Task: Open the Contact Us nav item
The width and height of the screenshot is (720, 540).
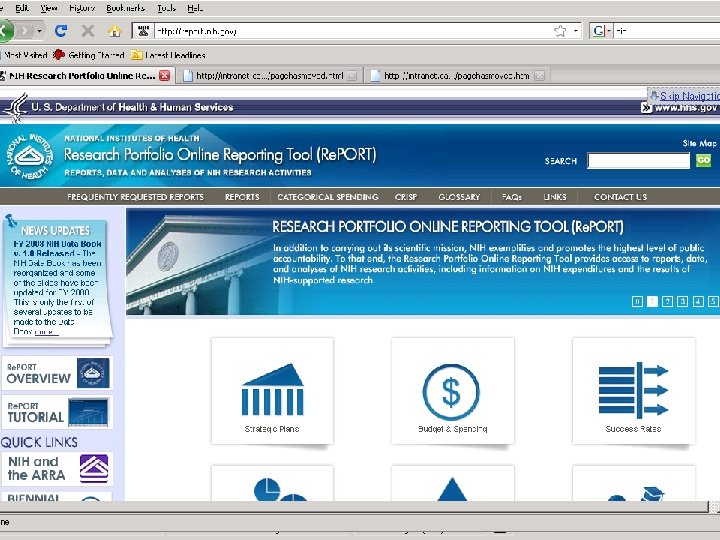Action: [x=620, y=197]
